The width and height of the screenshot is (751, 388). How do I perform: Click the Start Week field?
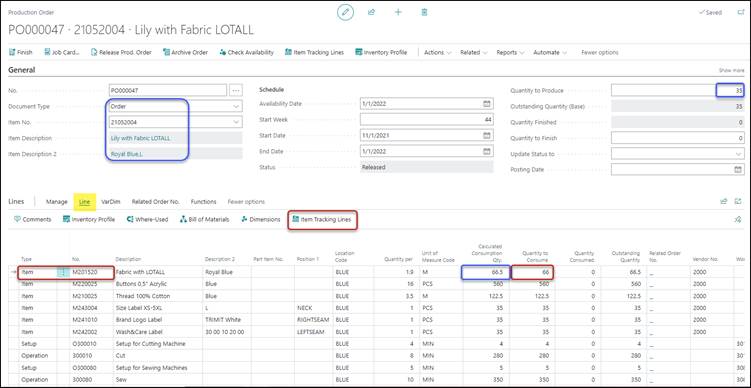426,119
